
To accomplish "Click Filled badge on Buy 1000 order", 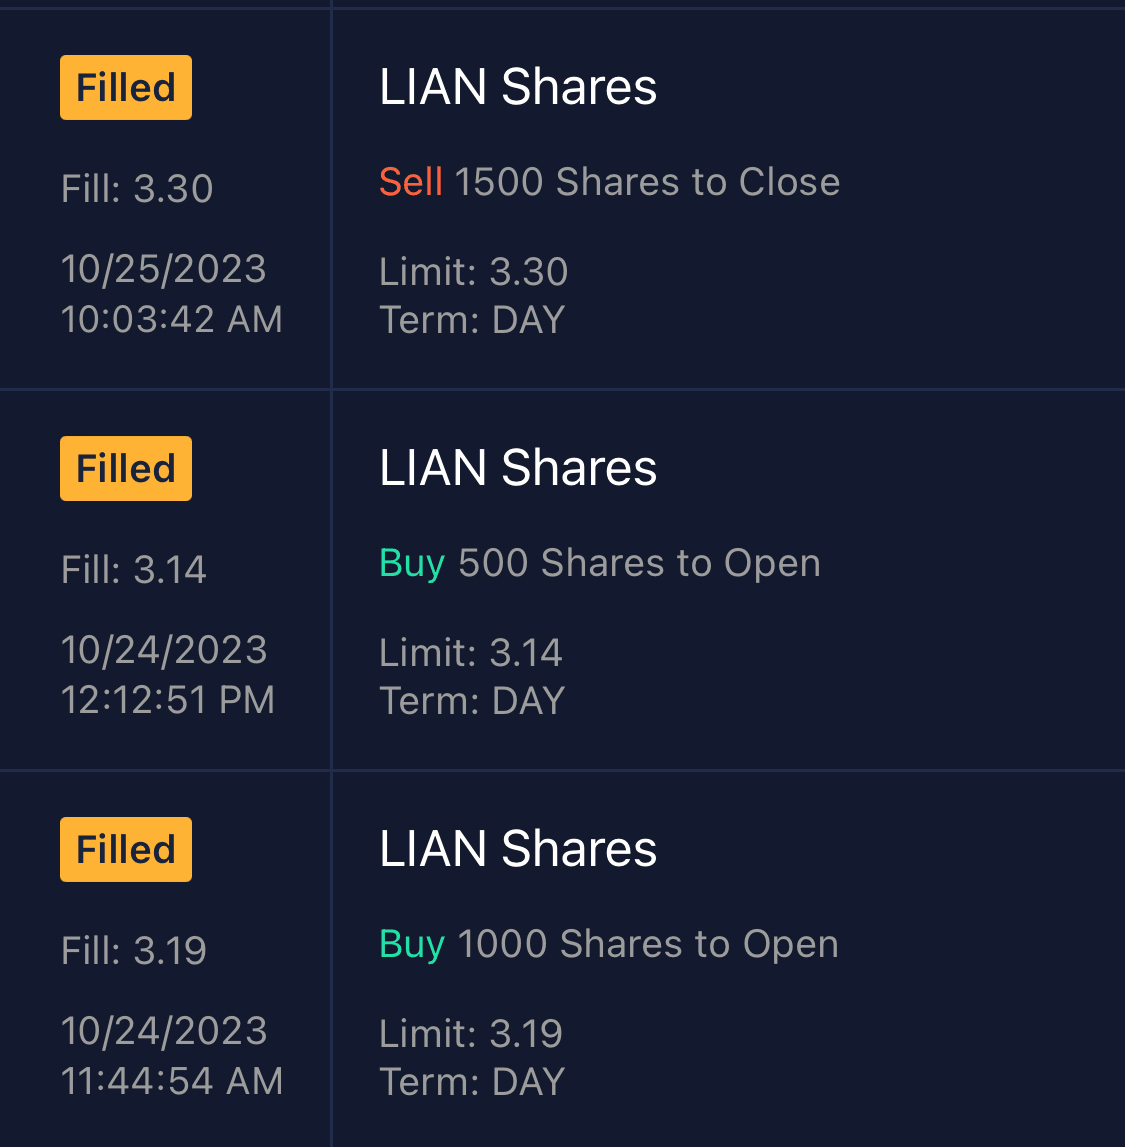I will coord(126,850).
